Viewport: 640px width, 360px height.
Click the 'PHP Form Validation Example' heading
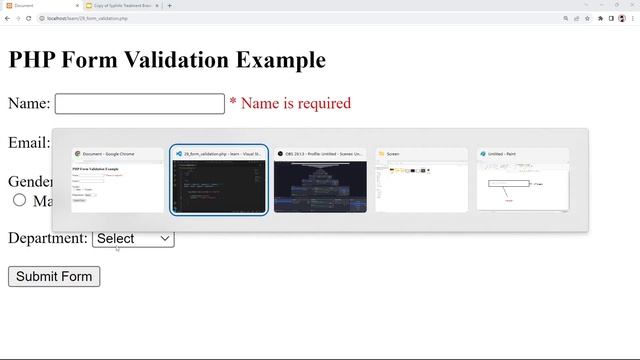click(x=167, y=60)
